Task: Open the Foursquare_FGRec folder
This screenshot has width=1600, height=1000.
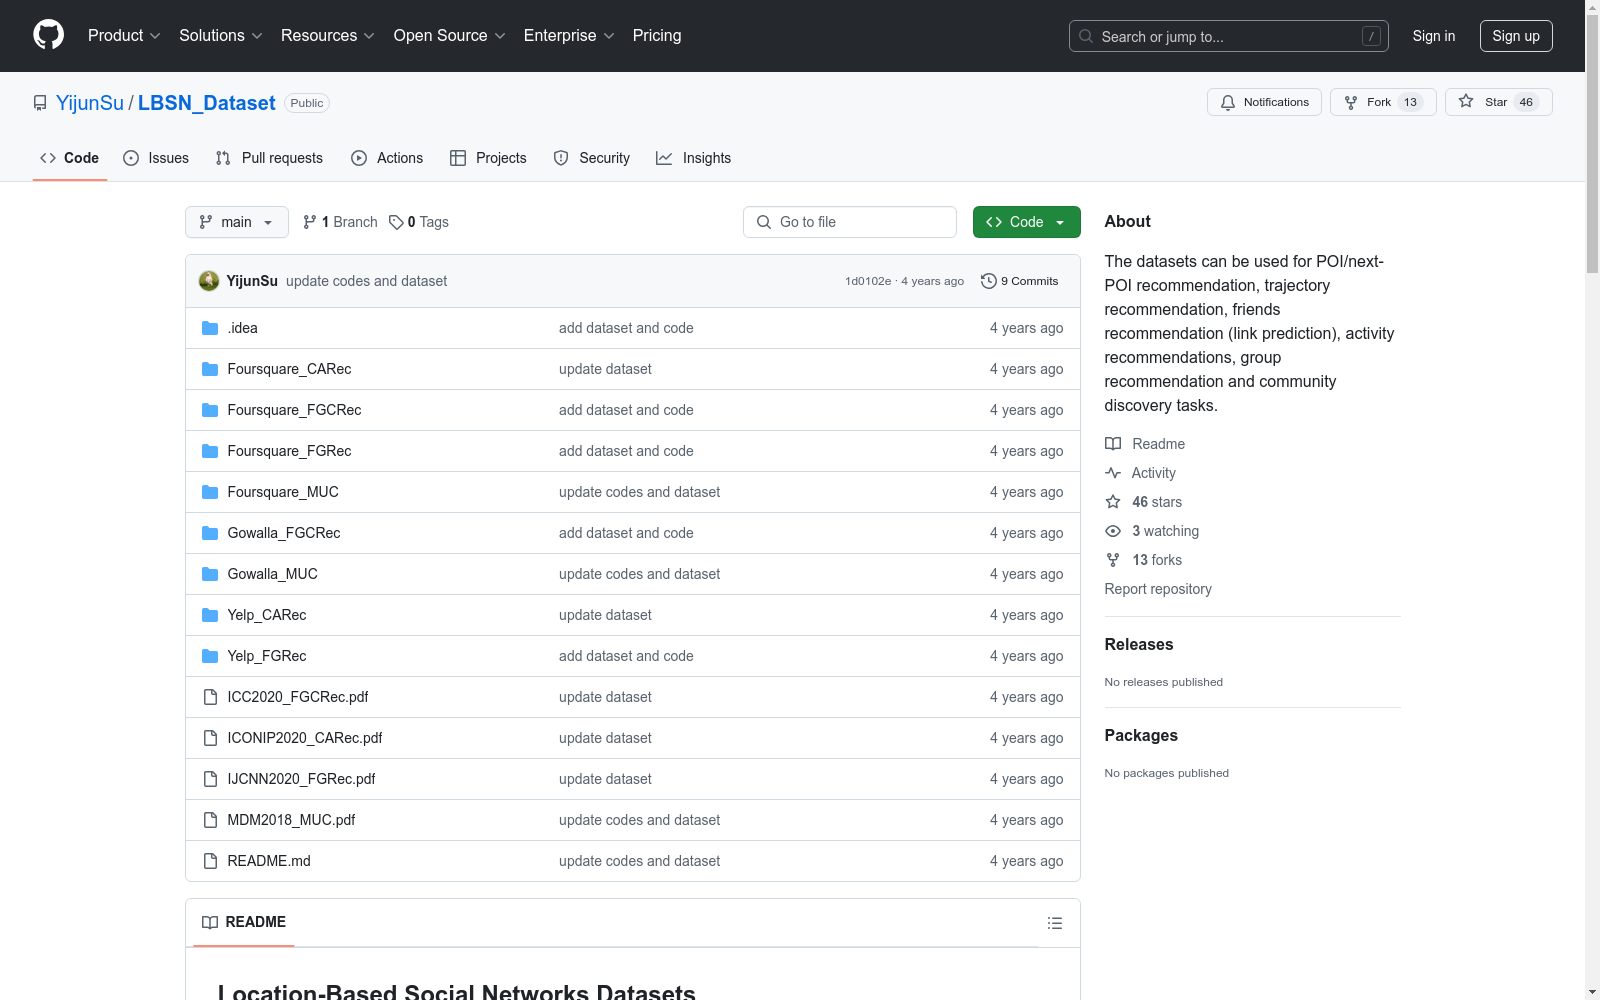Action: [x=289, y=451]
